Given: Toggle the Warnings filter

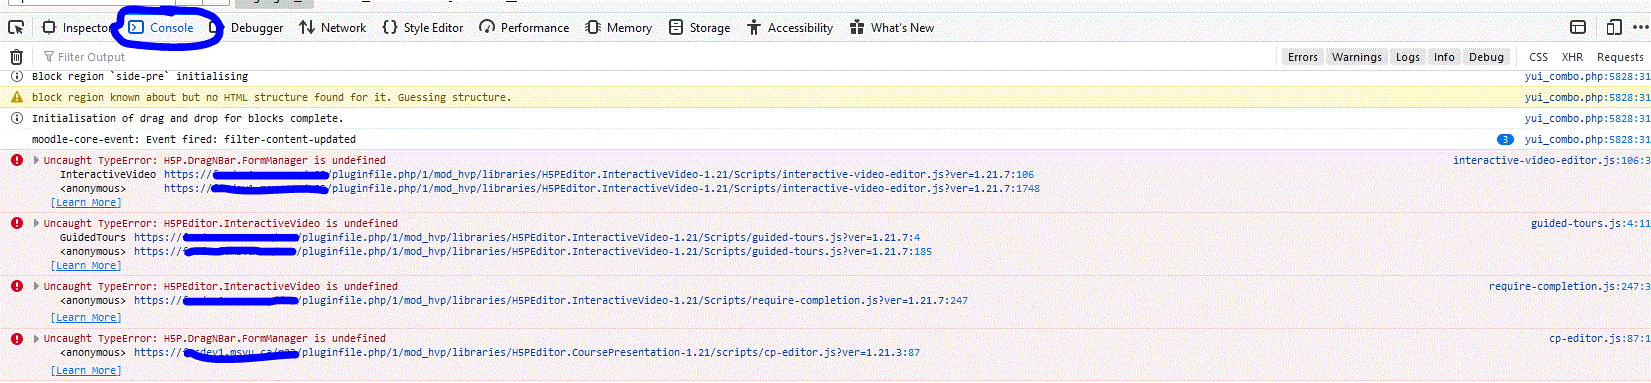Looking at the screenshot, I should (1356, 57).
